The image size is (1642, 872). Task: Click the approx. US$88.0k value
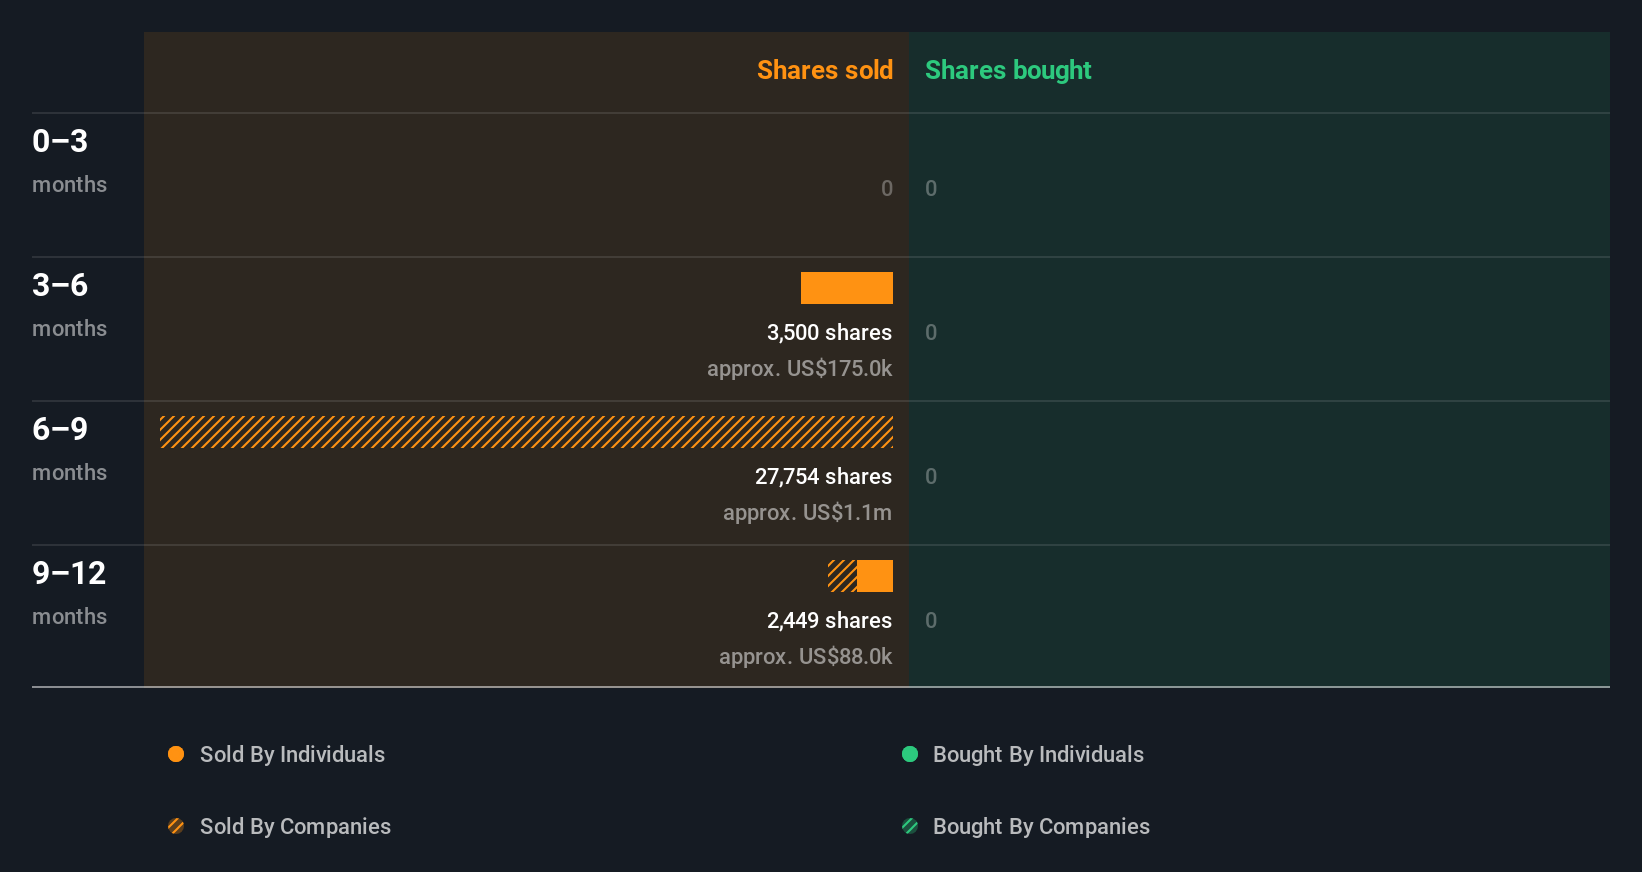805,656
